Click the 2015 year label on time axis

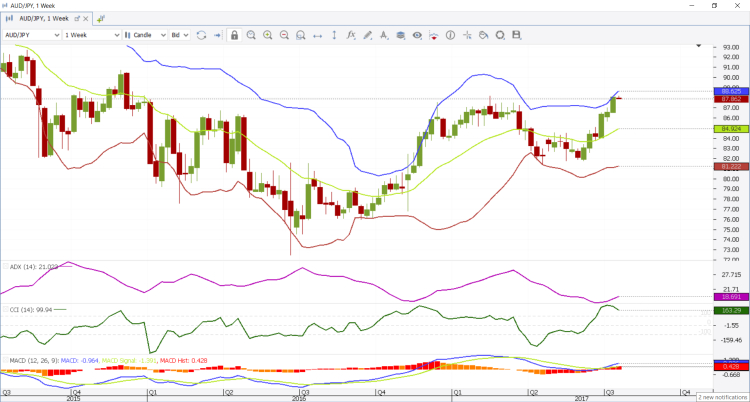pyautogui.click(x=73, y=398)
